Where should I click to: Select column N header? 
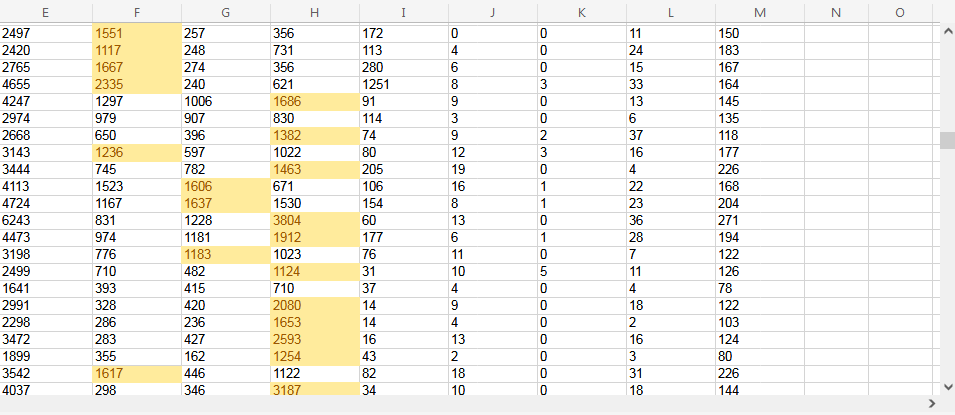click(836, 13)
